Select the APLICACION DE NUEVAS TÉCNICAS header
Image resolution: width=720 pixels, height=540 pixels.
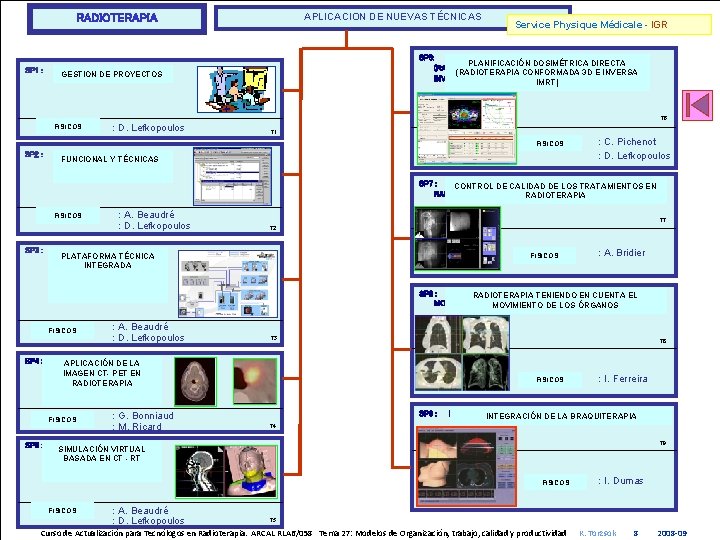tap(393, 17)
